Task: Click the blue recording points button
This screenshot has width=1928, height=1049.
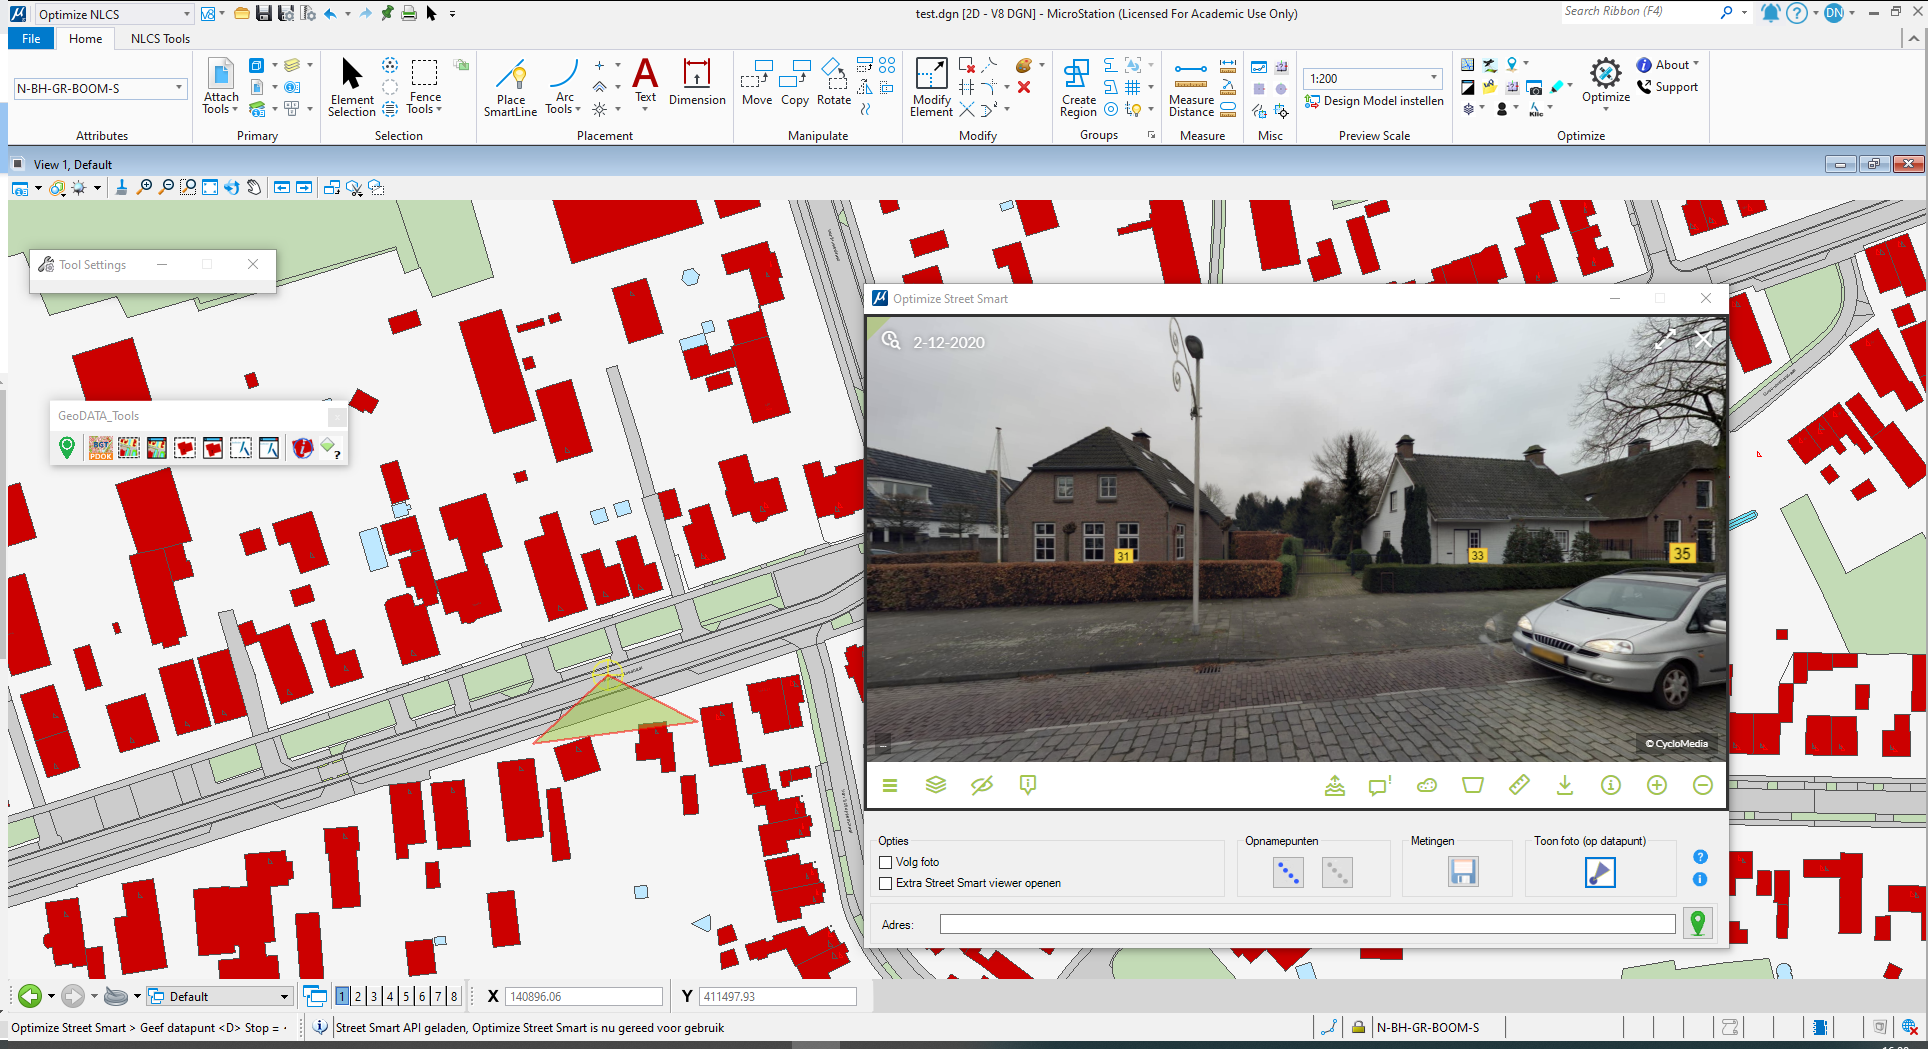Action: click(x=1288, y=873)
